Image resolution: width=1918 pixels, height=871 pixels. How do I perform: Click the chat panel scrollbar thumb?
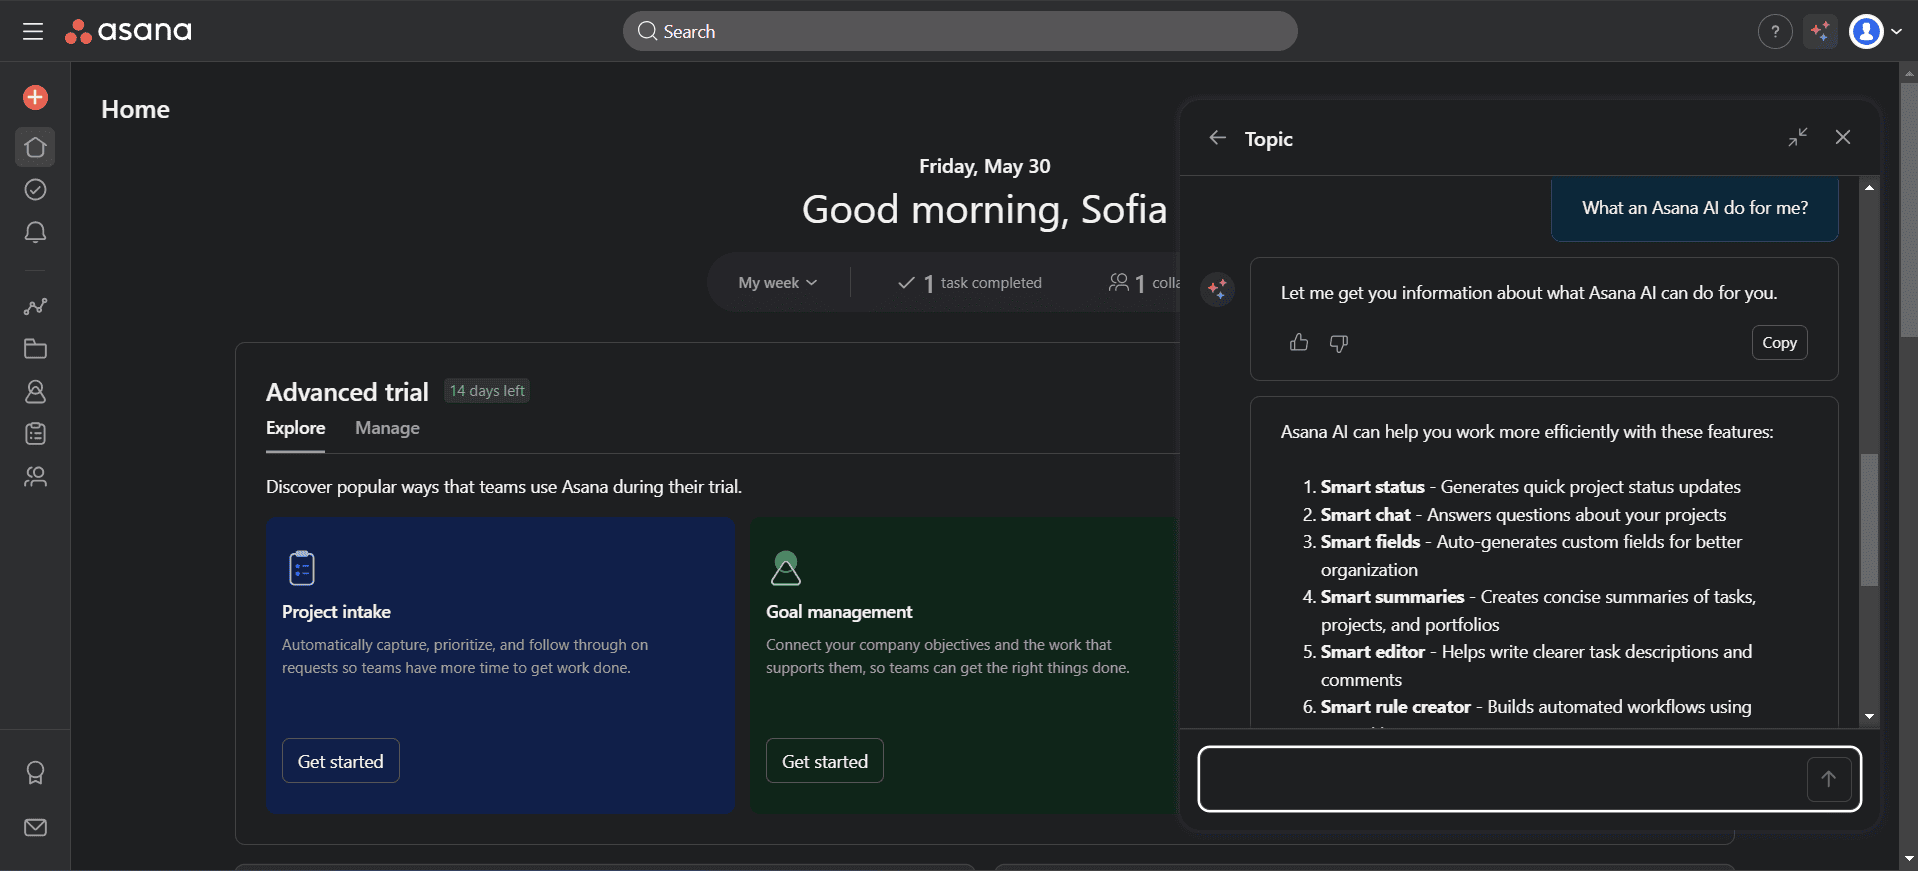pyautogui.click(x=1869, y=520)
